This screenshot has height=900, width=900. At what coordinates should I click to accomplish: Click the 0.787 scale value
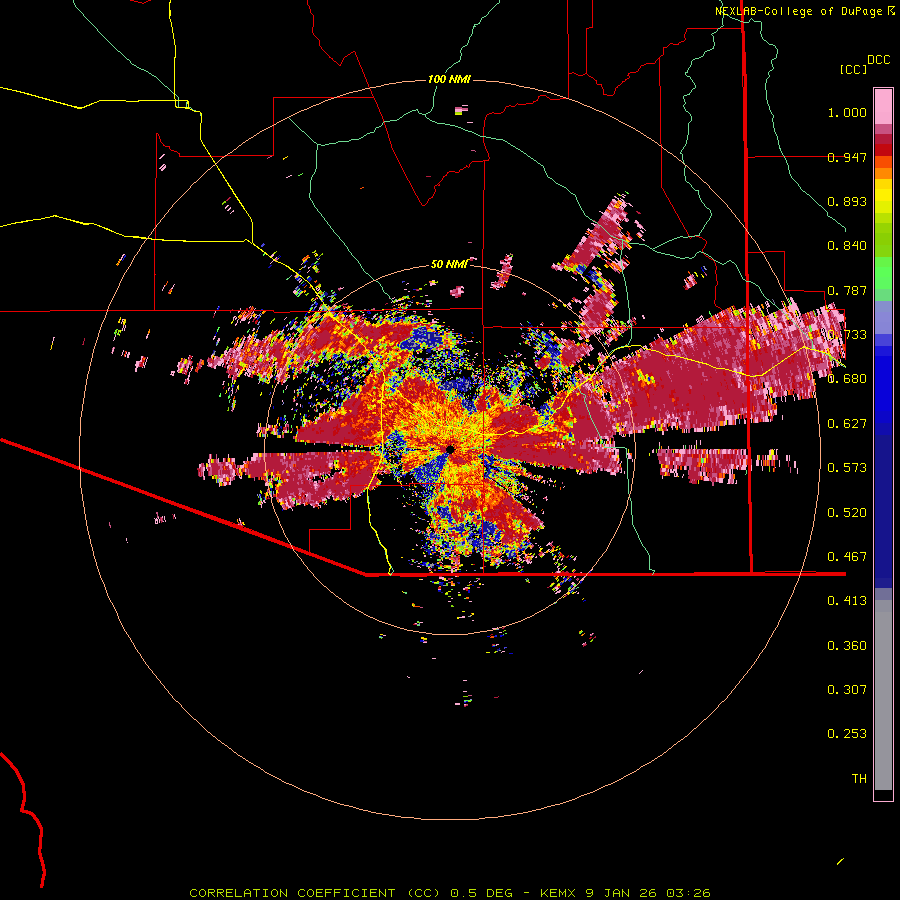click(847, 290)
